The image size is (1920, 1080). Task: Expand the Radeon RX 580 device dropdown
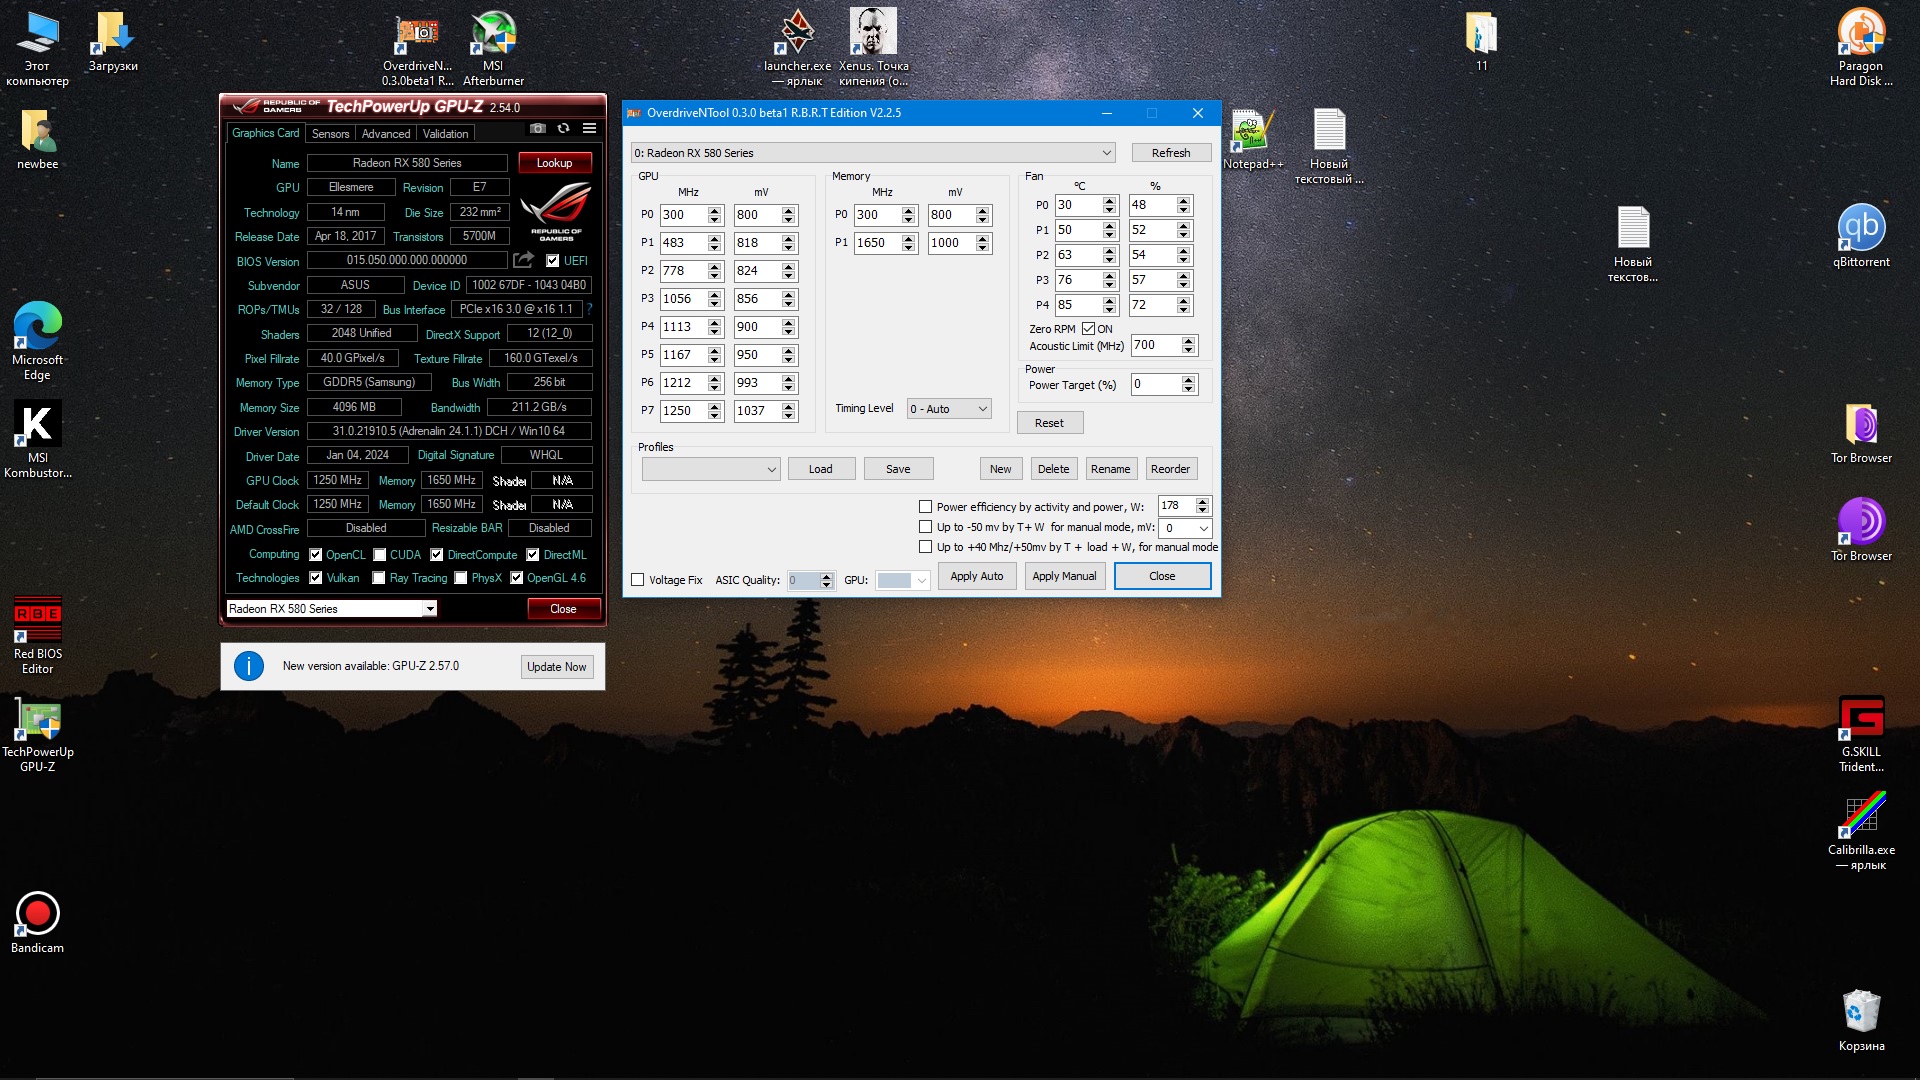coord(1106,153)
